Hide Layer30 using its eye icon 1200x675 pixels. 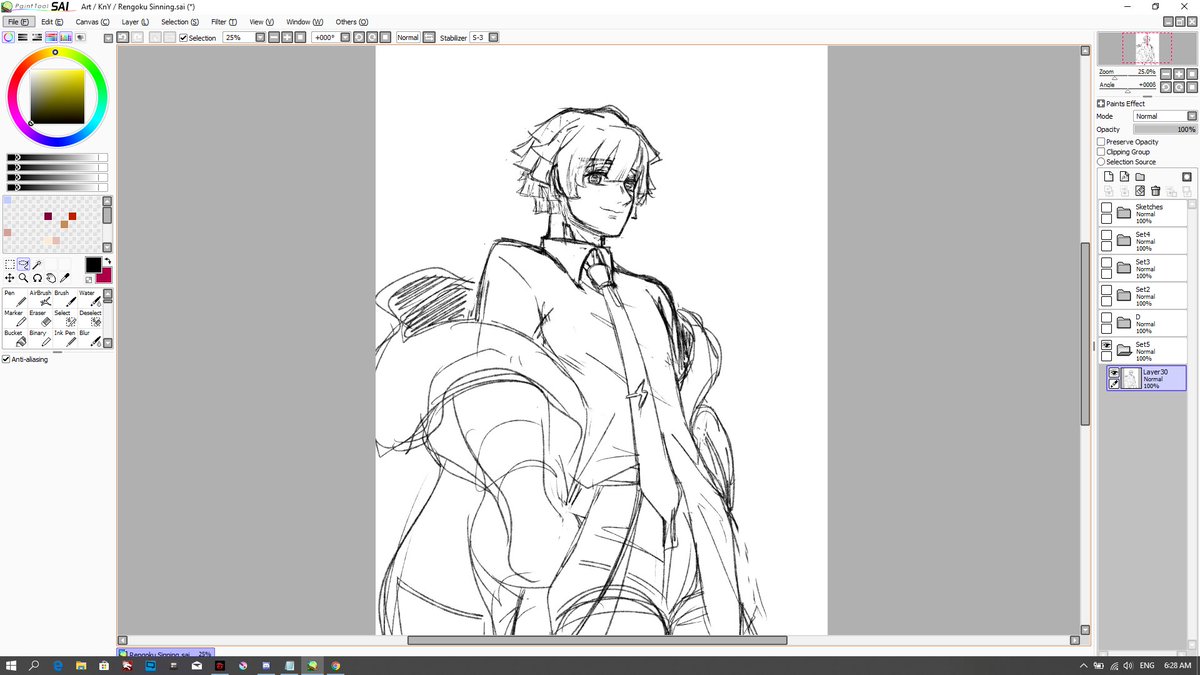(1114, 372)
